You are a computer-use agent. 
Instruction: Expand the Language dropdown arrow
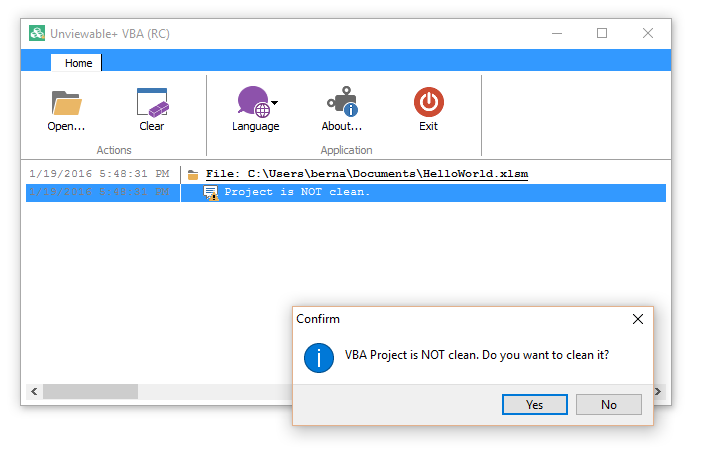tap(275, 102)
